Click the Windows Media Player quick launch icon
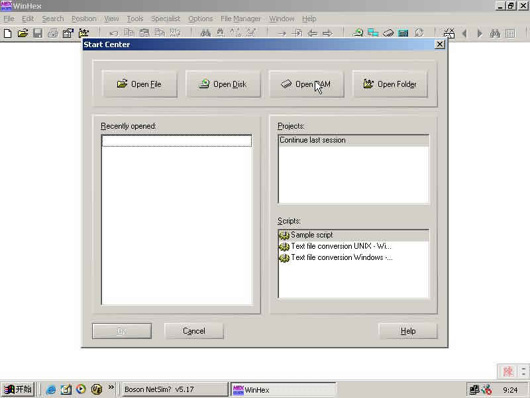This screenshot has width=530, height=398. [x=81, y=389]
